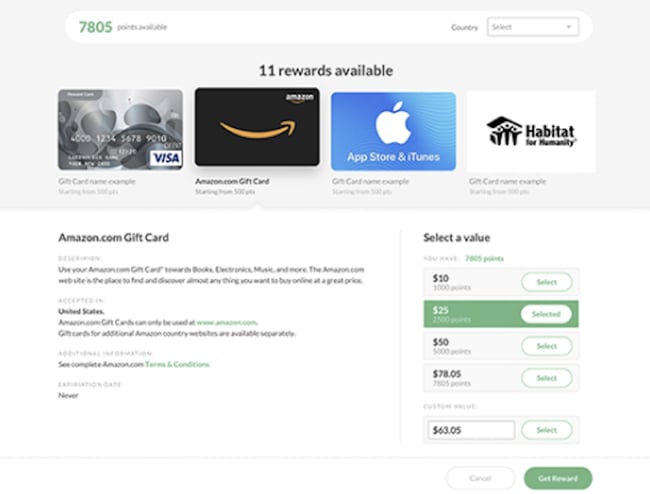
Task: Select the $50 value option
Action: [546, 346]
